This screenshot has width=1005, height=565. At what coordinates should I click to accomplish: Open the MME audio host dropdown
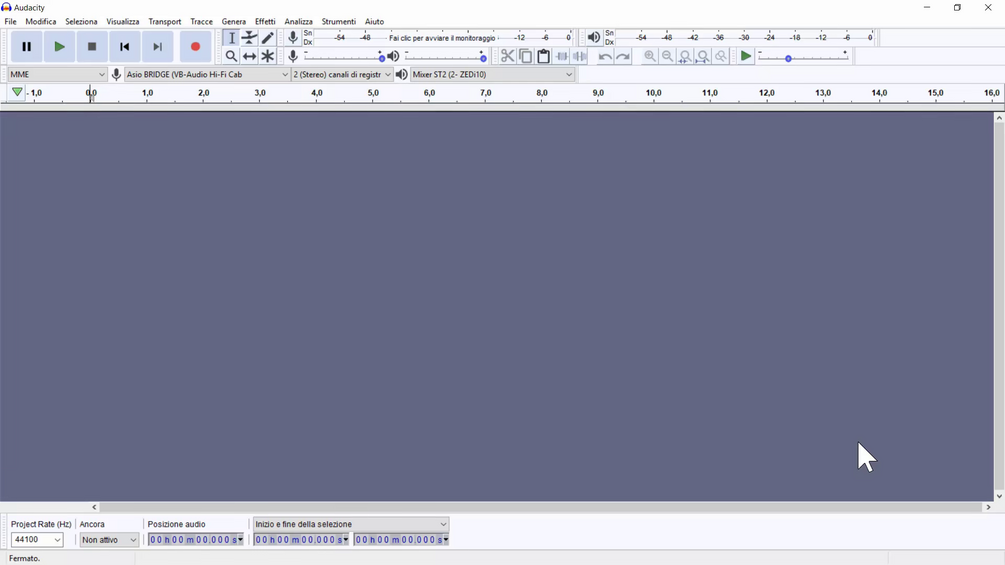click(x=57, y=74)
